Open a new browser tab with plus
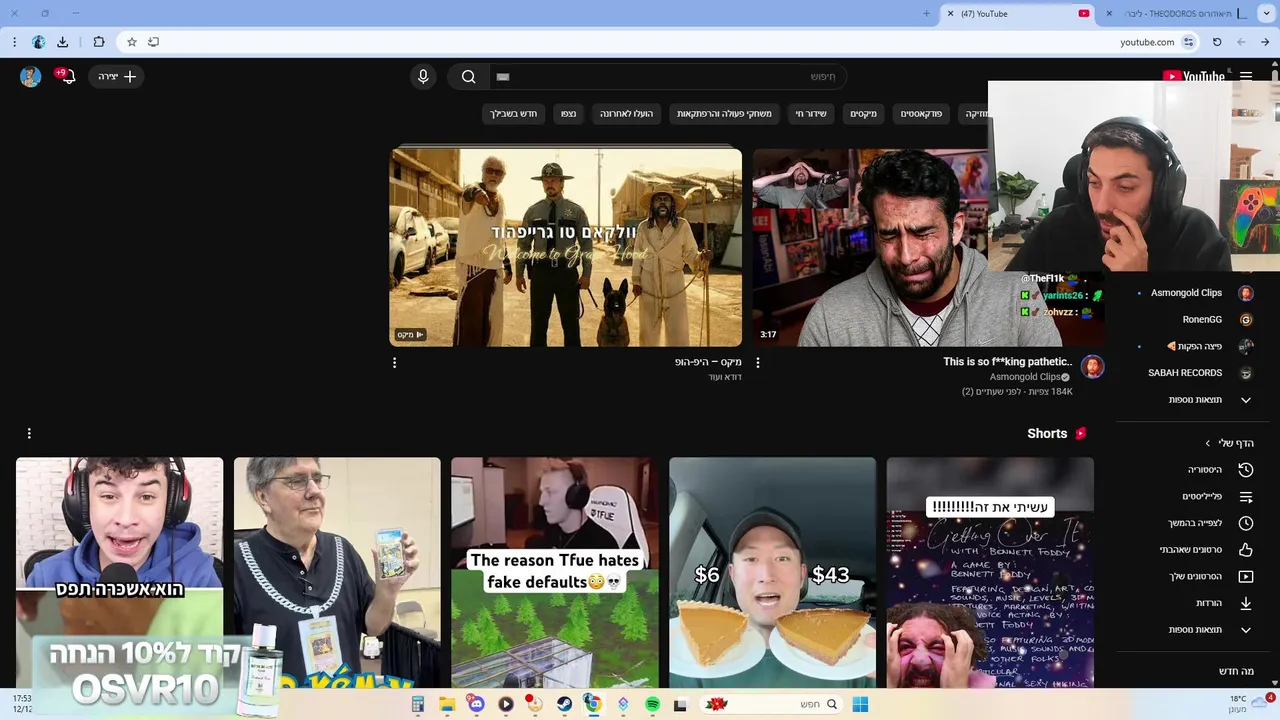The width and height of the screenshot is (1280, 720). [x=926, y=14]
